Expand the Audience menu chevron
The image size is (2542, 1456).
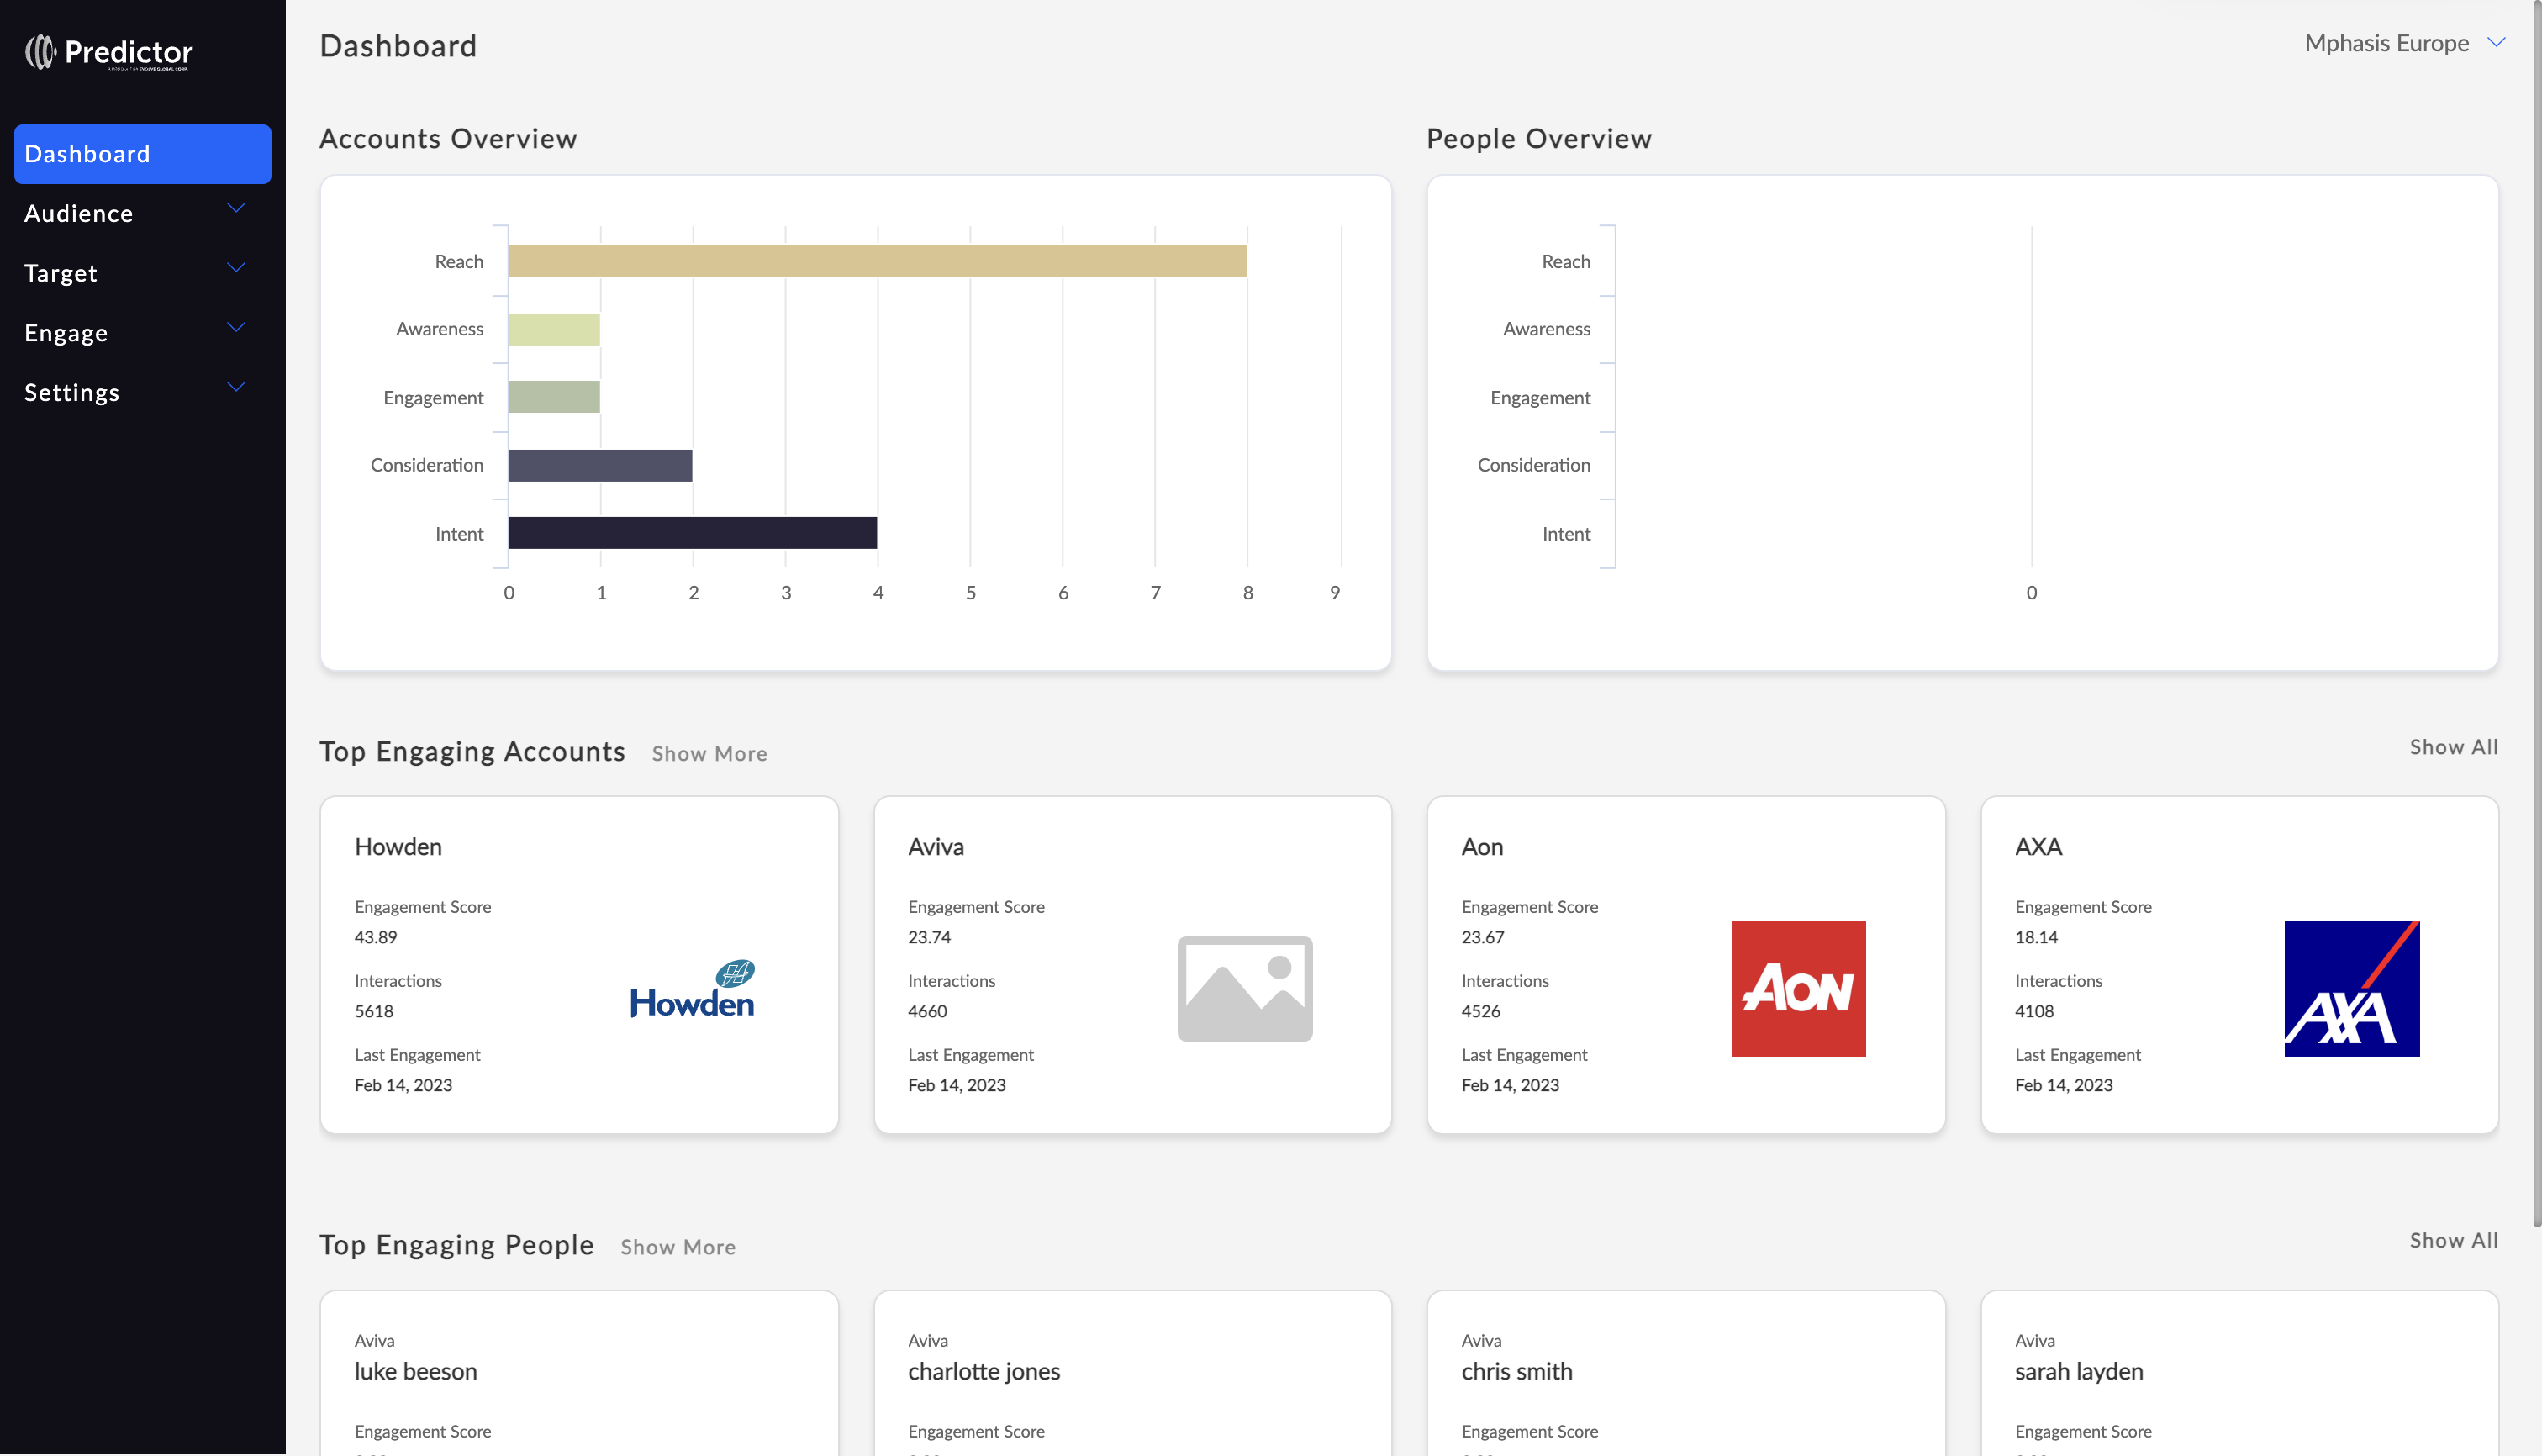click(x=236, y=208)
